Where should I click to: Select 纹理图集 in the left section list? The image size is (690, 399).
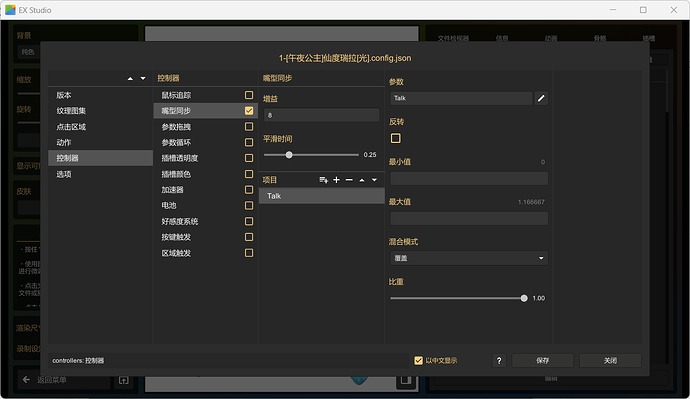[100, 111]
